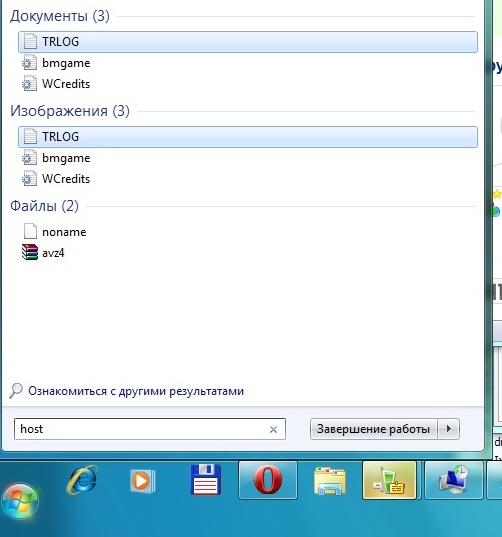Click bmgame settings-file icon in Изображения
Viewport: 502px width, 537px height.
(x=29, y=158)
